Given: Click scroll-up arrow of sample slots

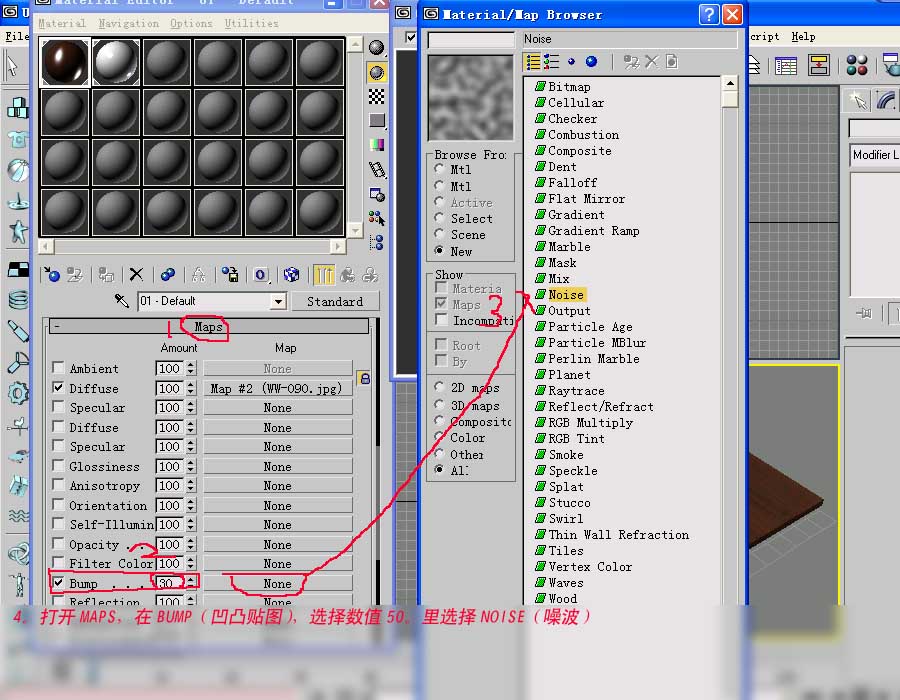Looking at the screenshot, I should pyautogui.click(x=355, y=44).
